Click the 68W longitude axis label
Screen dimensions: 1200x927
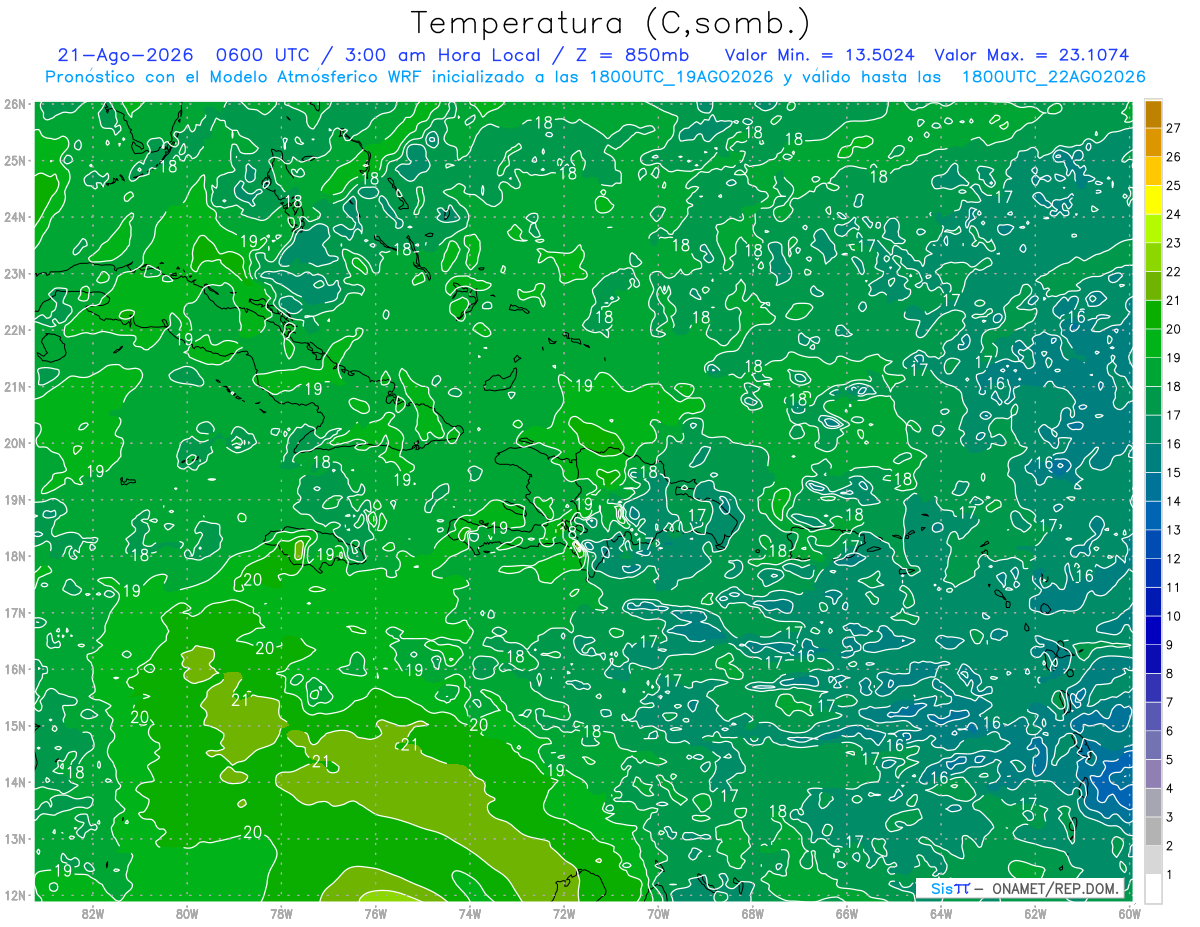tap(753, 913)
